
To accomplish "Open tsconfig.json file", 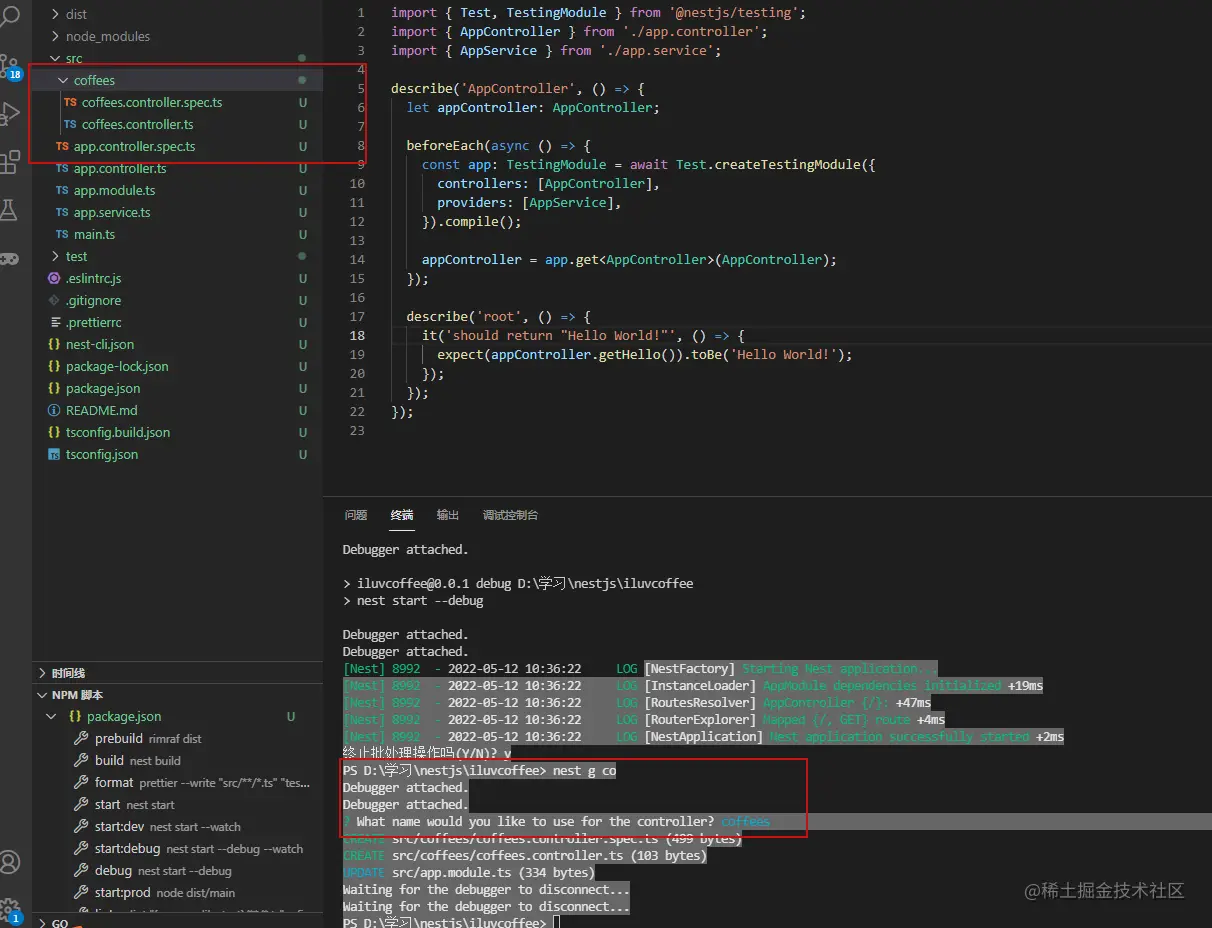I will [x=102, y=454].
